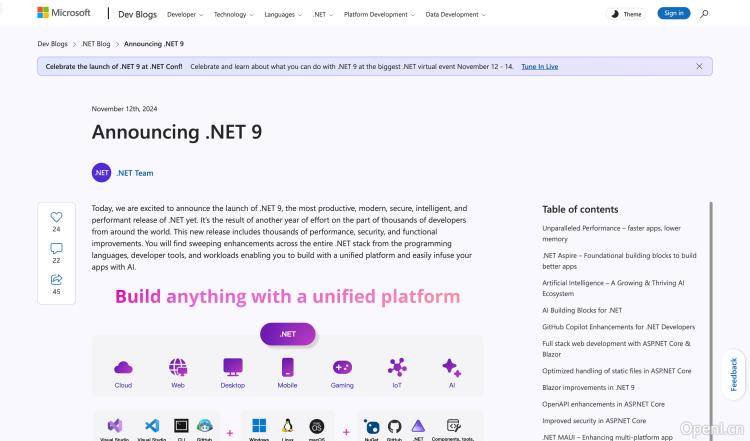The height and width of the screenshot is (441, 750).
Task: Expand the Technology dropdown menu
Action: click(x=233, y=15)
